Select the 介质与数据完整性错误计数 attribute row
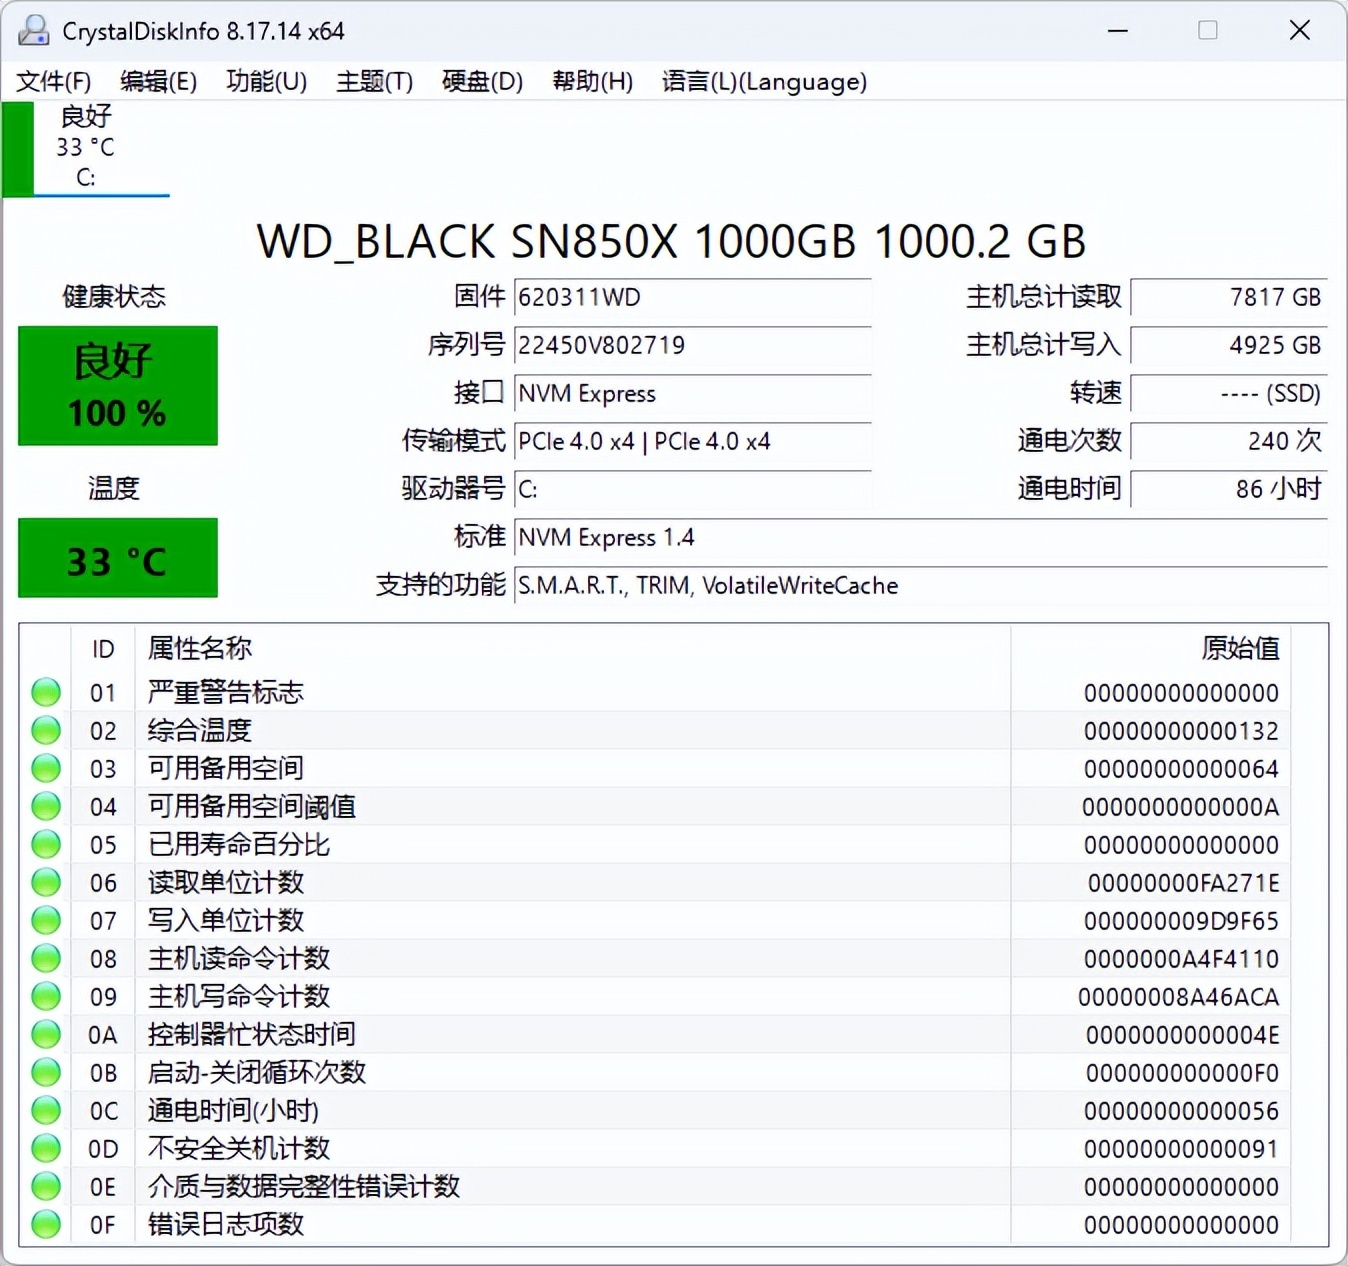This screenshot has height=1266, width=1348. pos(656,1186)
